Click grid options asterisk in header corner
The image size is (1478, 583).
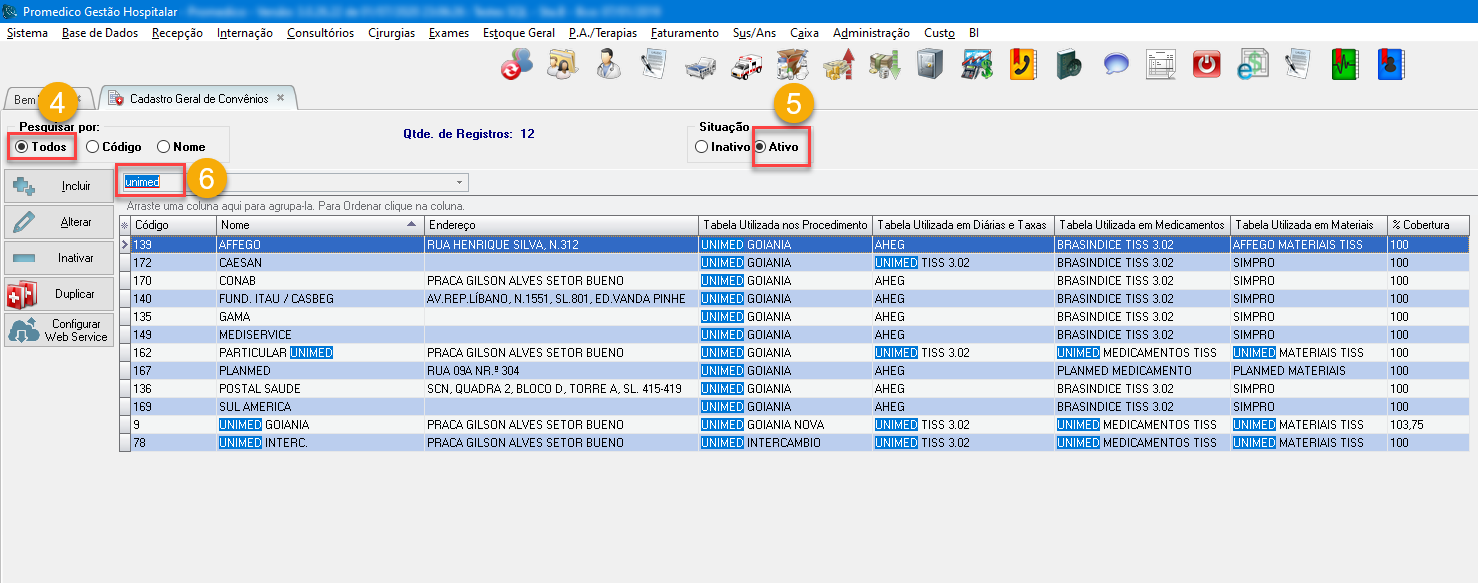[125, 225]
